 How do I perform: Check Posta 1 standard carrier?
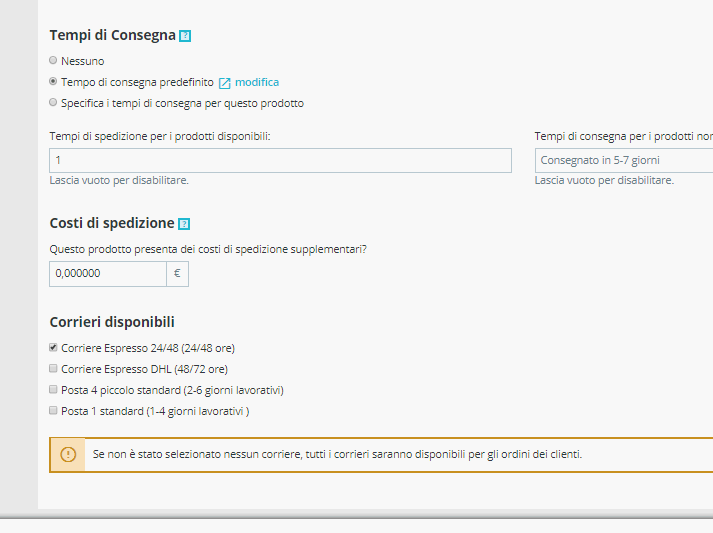(53, 411)
